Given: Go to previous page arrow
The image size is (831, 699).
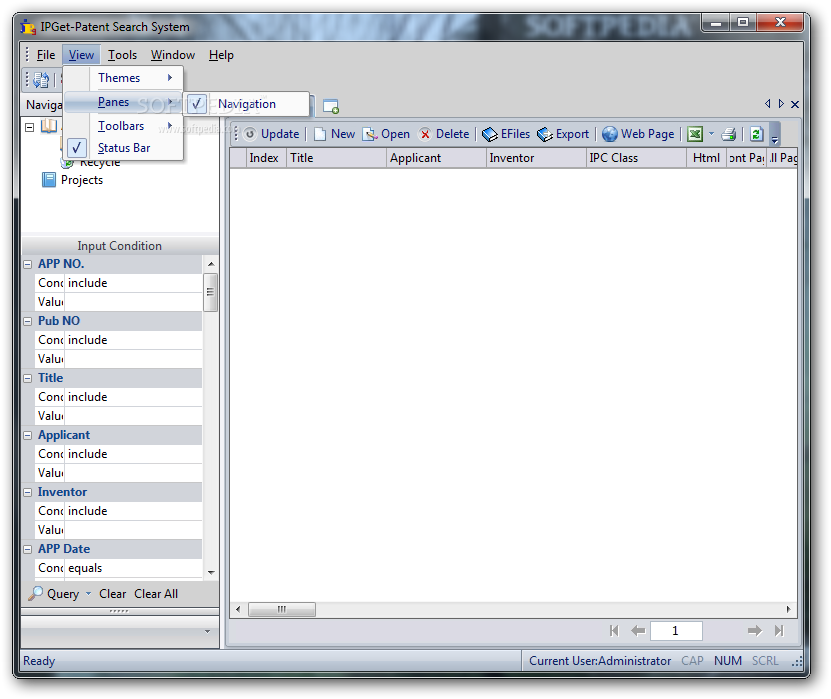Looking at the screenshot, I should tap(638, 631).
